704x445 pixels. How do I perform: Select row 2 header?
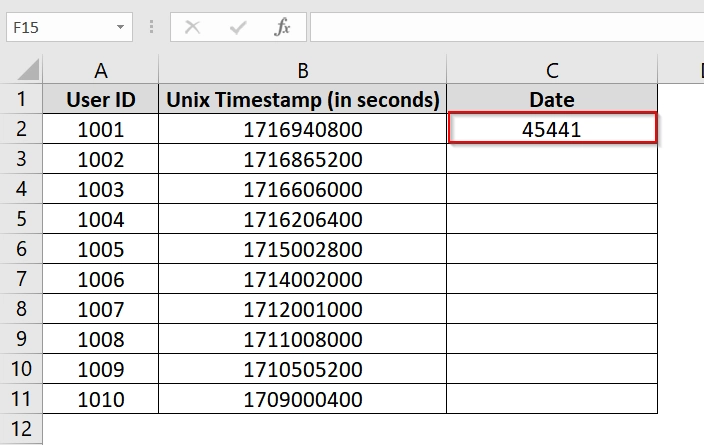pos(21,129)
